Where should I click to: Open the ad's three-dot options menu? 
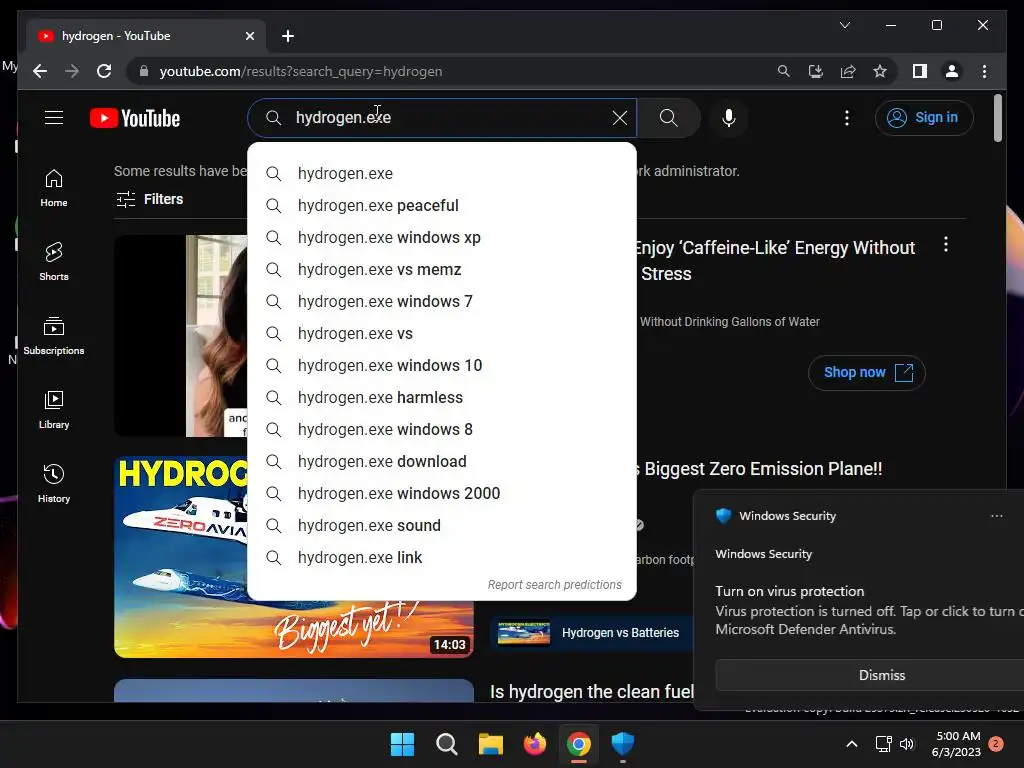pos(946,245)
